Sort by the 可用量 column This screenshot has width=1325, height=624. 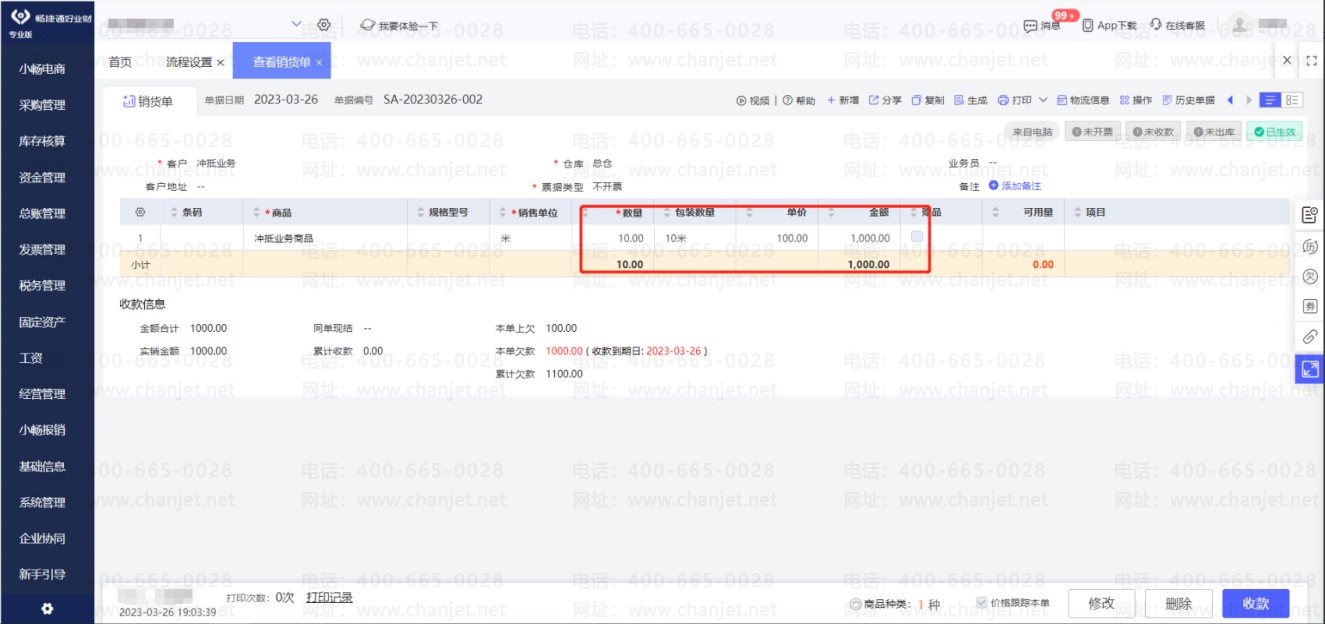point(995,212)
